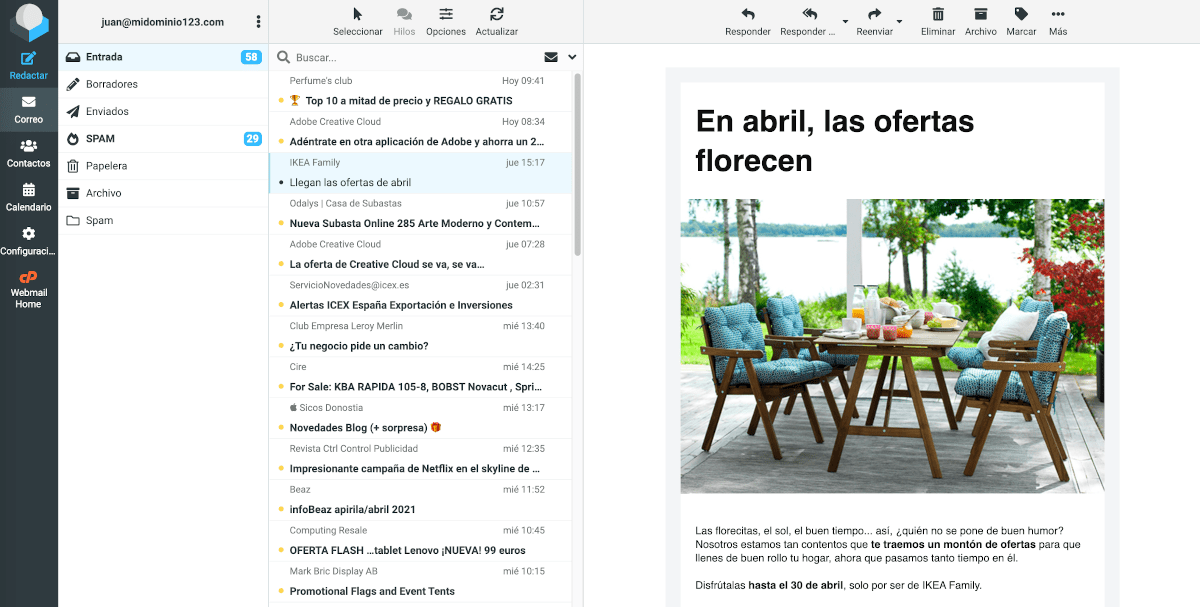Click Eliminar trash icon in toolbar
The width and height of the screenshot is (1200, 607).
938,14
